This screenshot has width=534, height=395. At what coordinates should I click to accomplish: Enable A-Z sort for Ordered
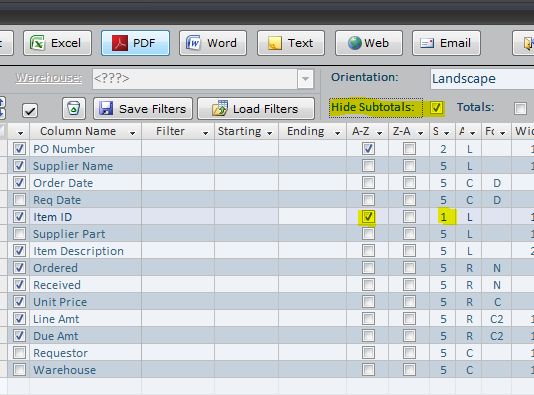[x=368, y=268]
